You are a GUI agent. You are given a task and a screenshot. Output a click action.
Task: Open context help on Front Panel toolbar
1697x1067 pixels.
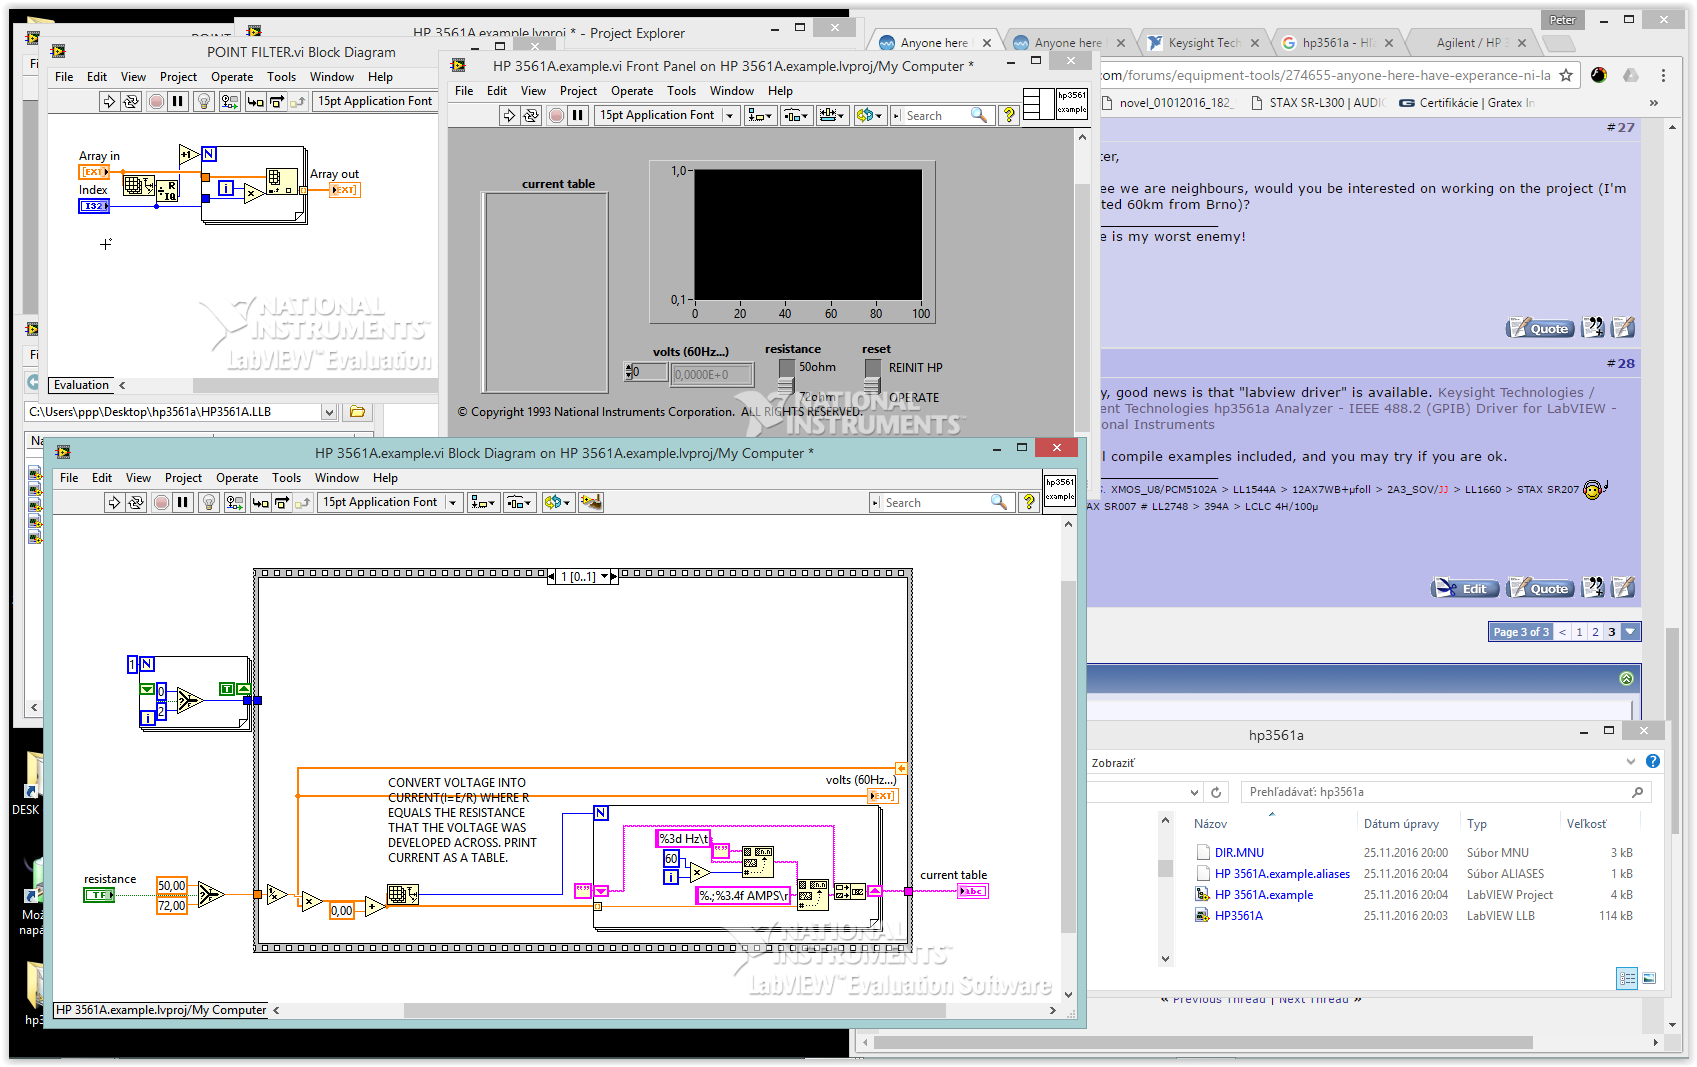coord(1008,115)
